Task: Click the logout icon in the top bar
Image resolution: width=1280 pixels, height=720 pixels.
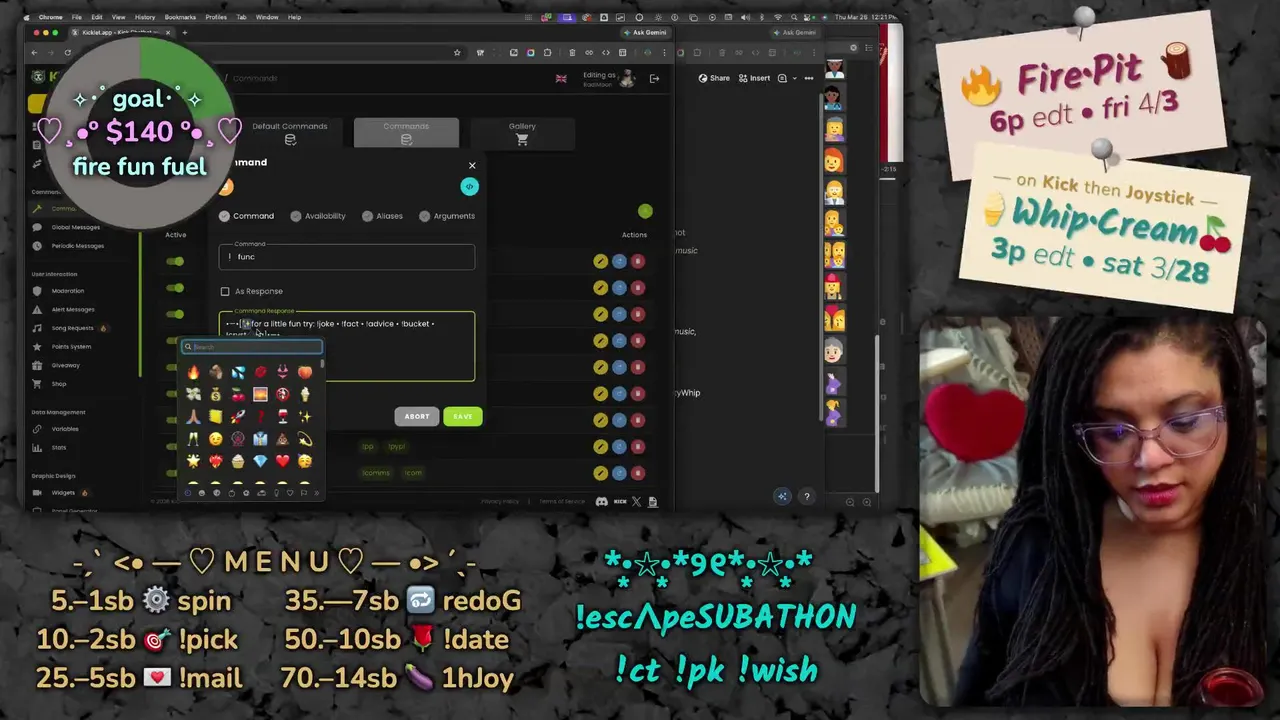Action: click(654, 78)
